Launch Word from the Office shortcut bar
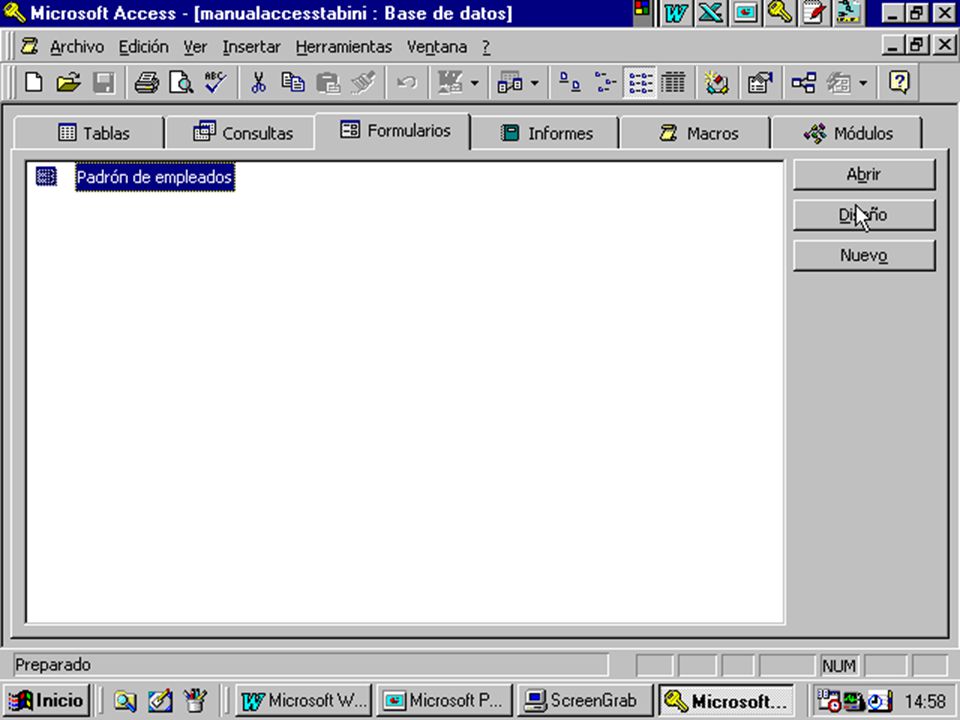The width and height of the screenshot is (960, 720). (x=676, y=13)
